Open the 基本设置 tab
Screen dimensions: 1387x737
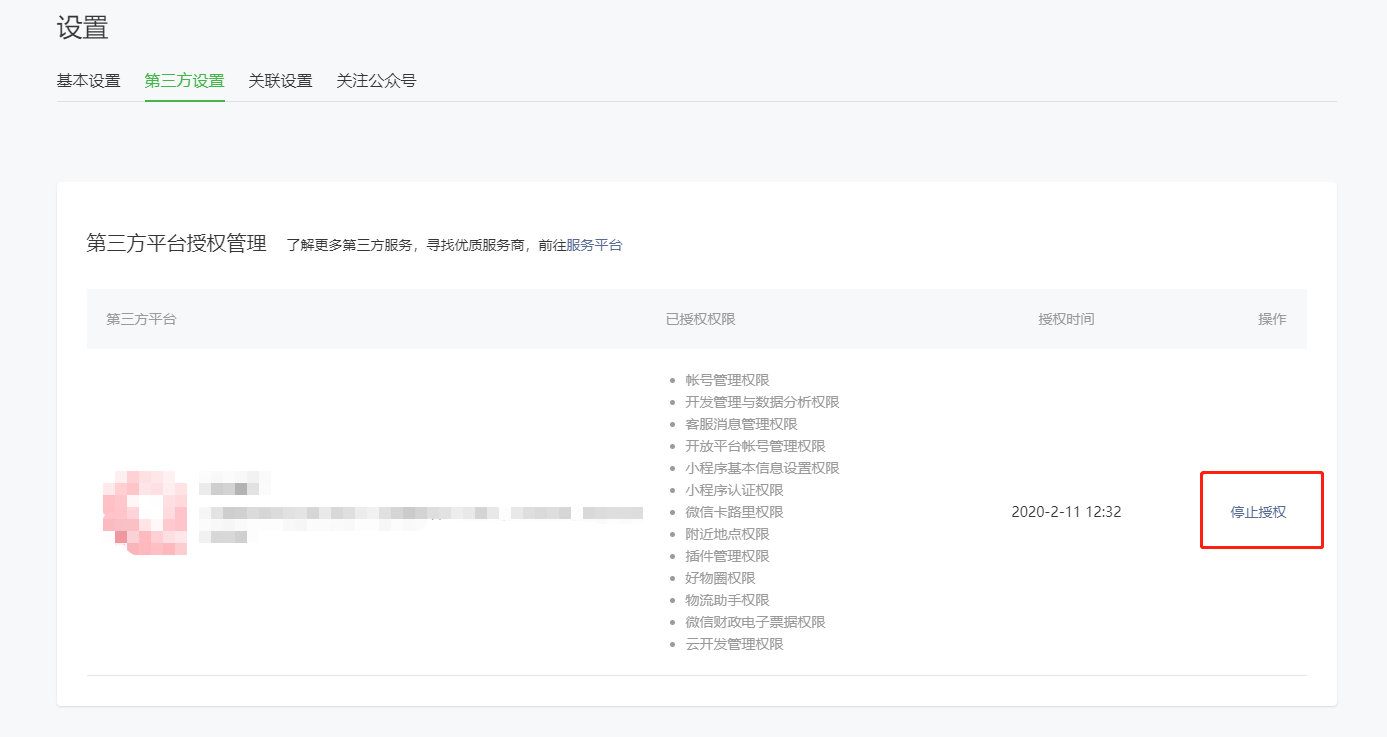(88, 81)
